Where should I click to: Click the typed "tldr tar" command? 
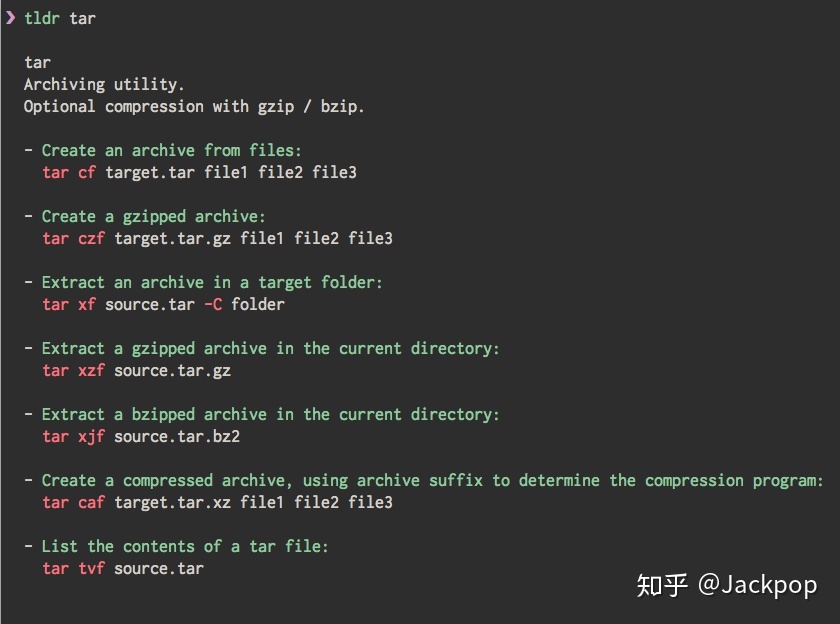(x=60, y=18)
